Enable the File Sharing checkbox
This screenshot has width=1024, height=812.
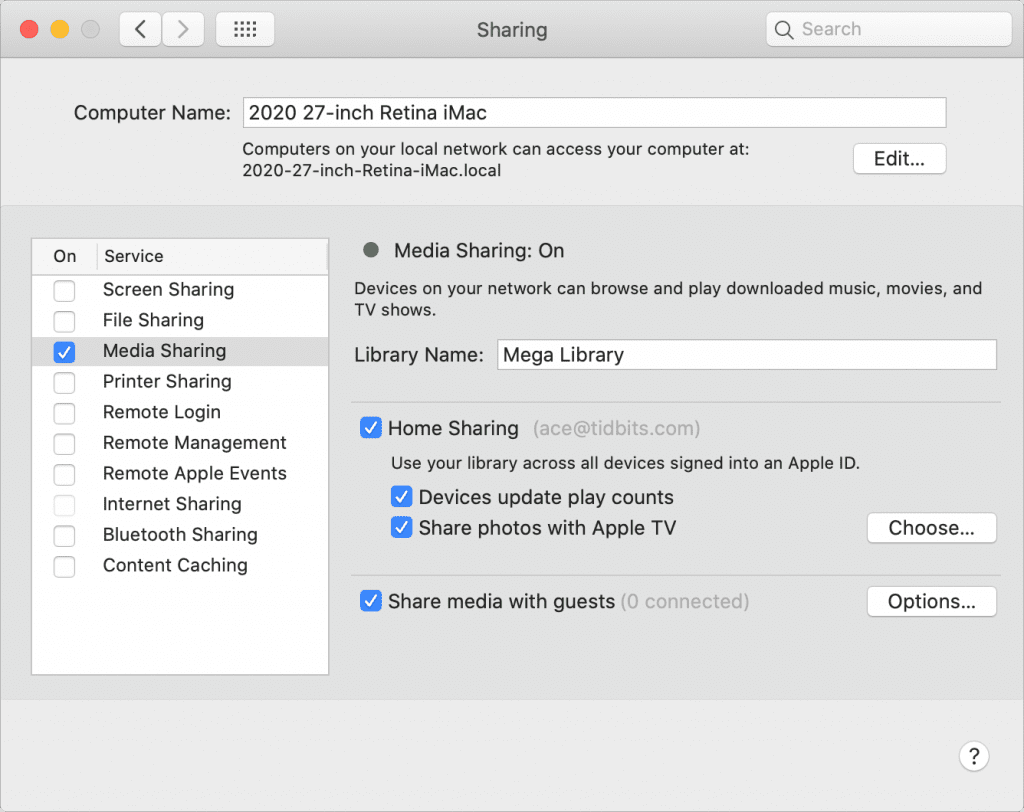tap(64, 321)
